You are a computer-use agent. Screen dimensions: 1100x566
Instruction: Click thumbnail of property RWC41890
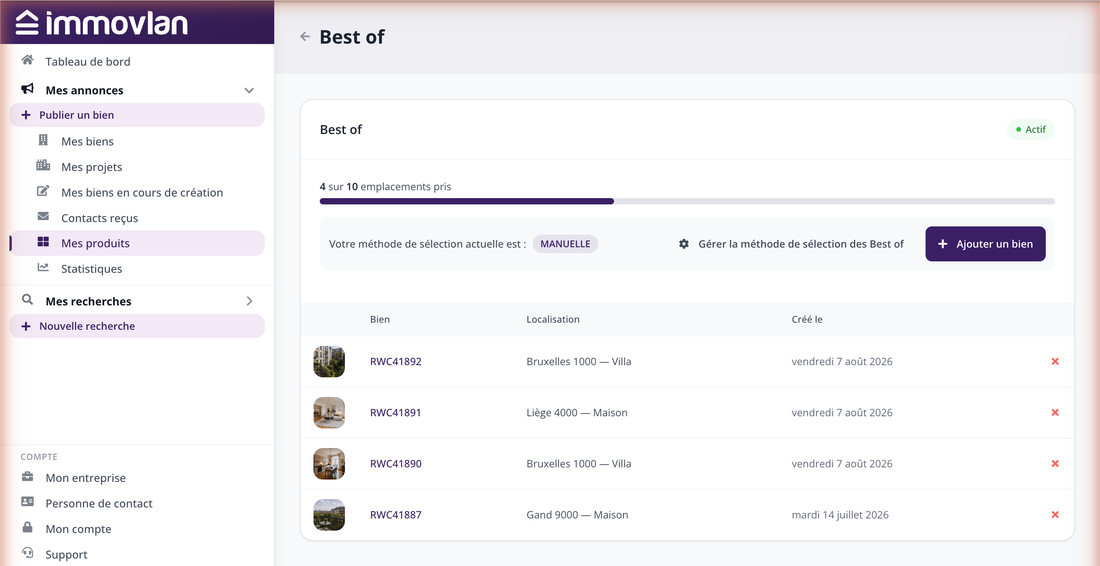point(329,464)
